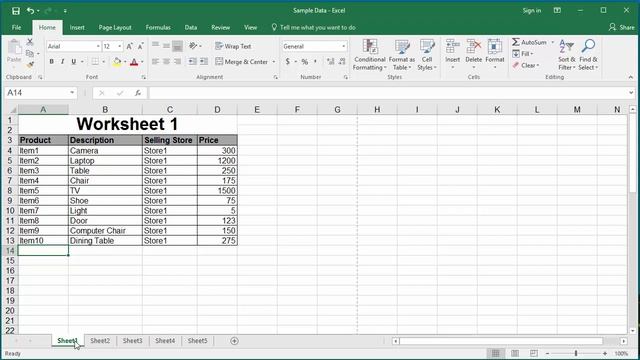The height and width of the screenshot is (360, 640).
Task: Copy selection using the Copy icon
Action: 30,53
